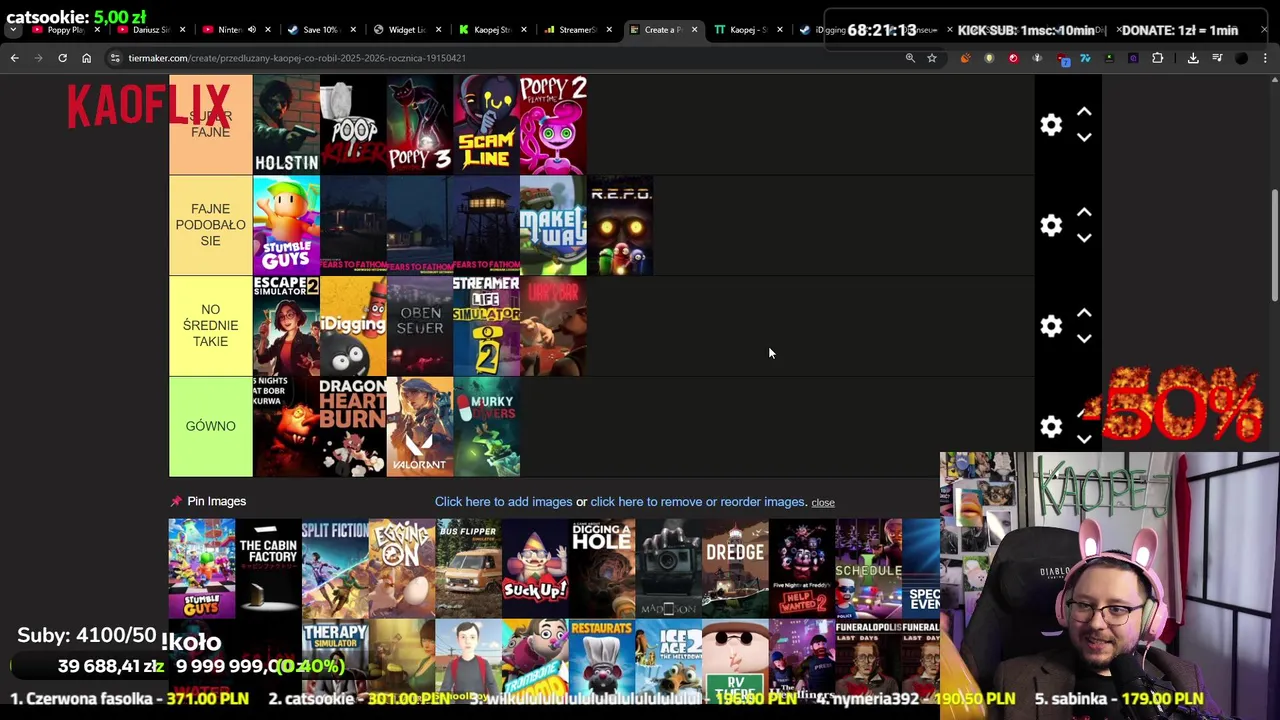The width and height of the screenshot is (1280, 720).
Task: Pick Dredge from image pool
Action: point(735,568)
